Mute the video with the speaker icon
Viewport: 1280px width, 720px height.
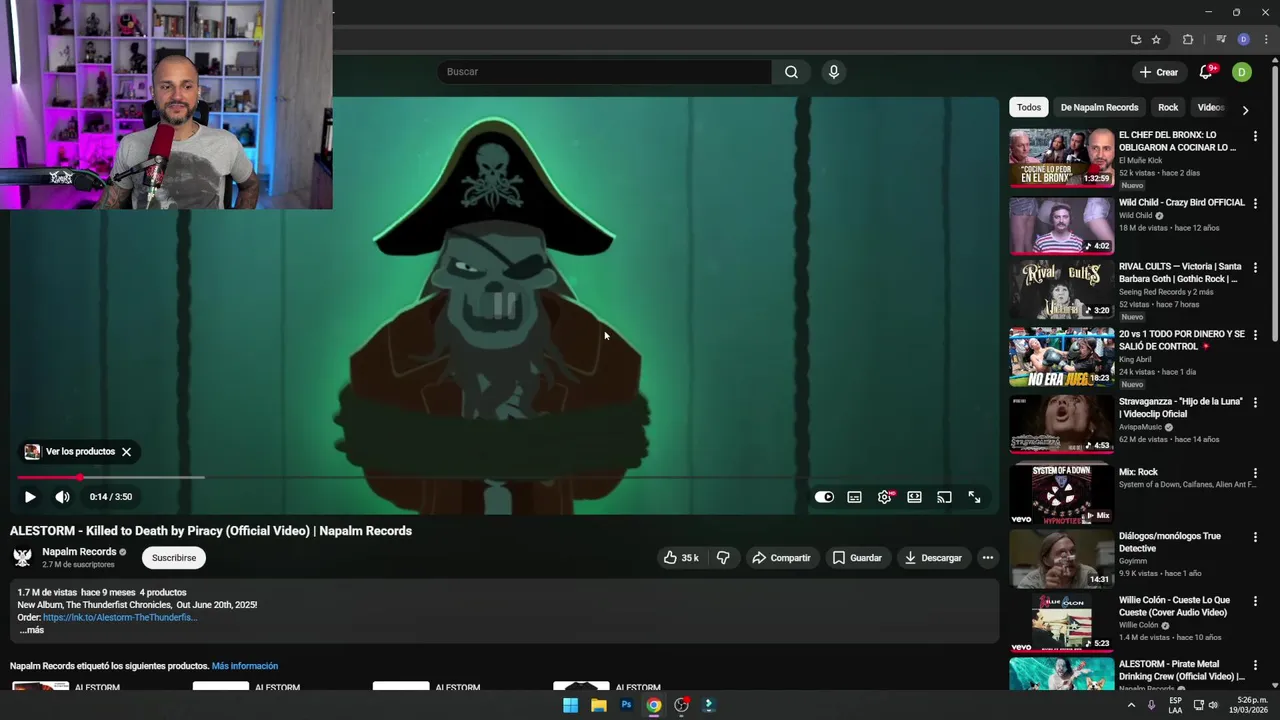click(62, 497)
